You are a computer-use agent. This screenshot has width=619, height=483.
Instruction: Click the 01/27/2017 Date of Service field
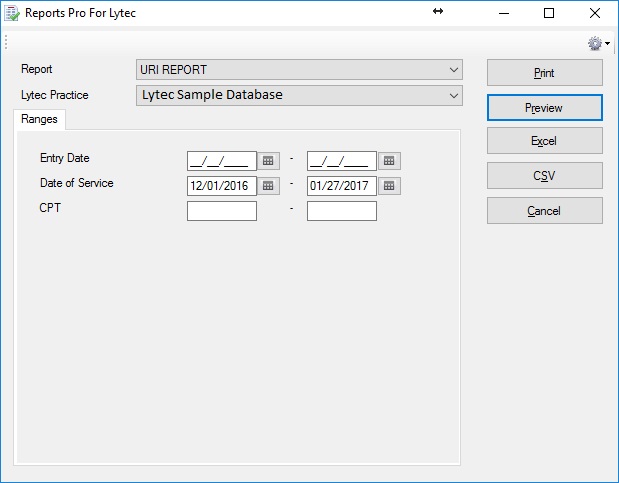point(342,186)
